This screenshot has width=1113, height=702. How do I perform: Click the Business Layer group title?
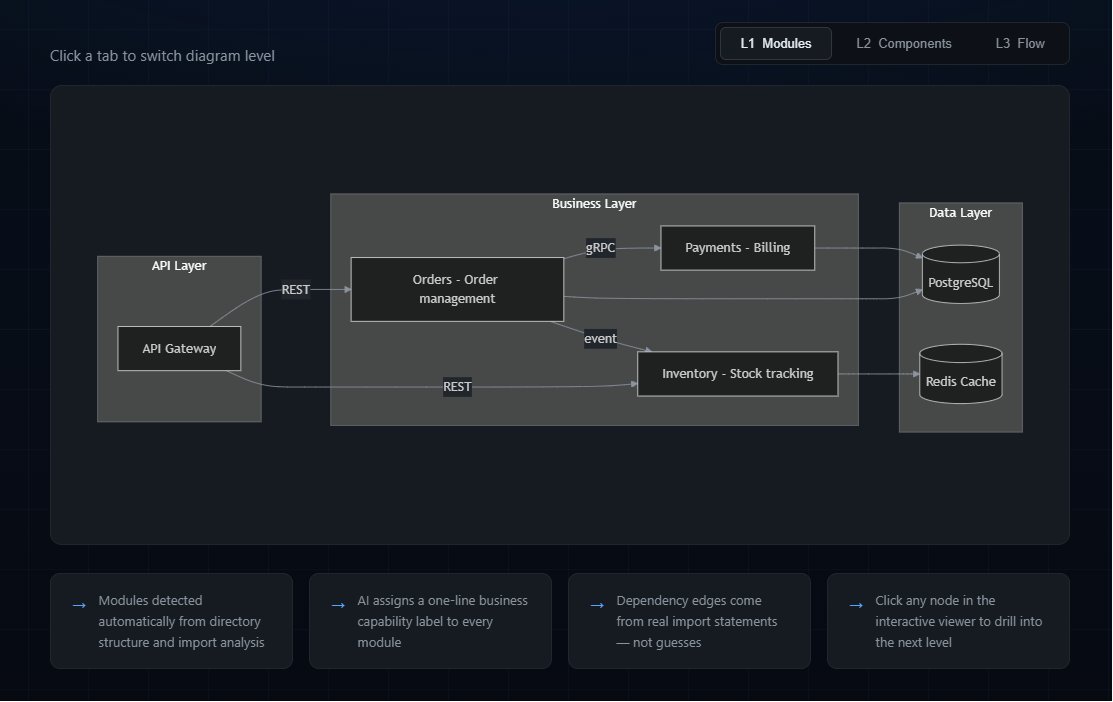[x=594, y=204]
